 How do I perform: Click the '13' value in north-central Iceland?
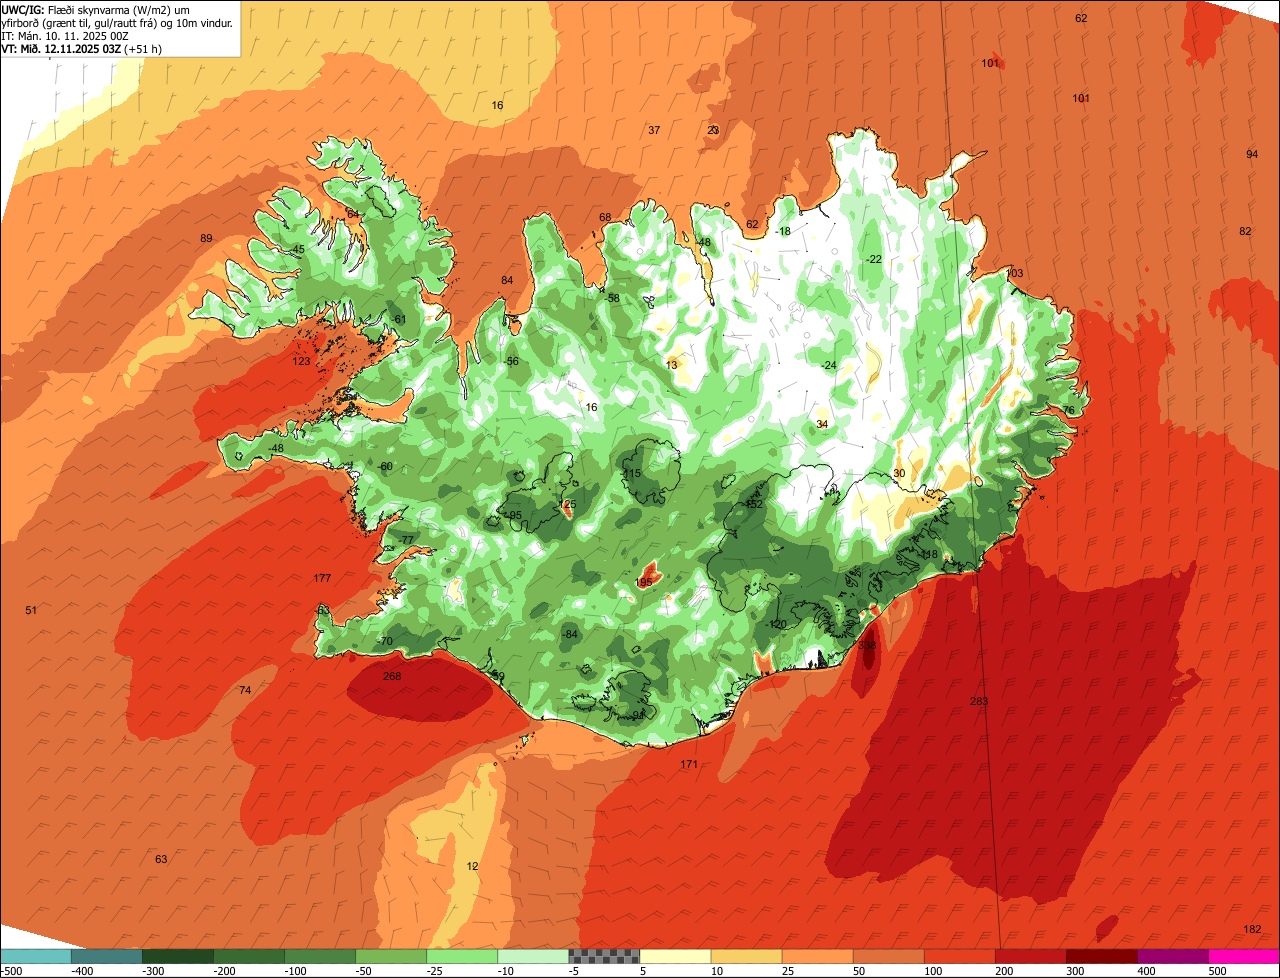pyautogui.click(x=671, y=365)
